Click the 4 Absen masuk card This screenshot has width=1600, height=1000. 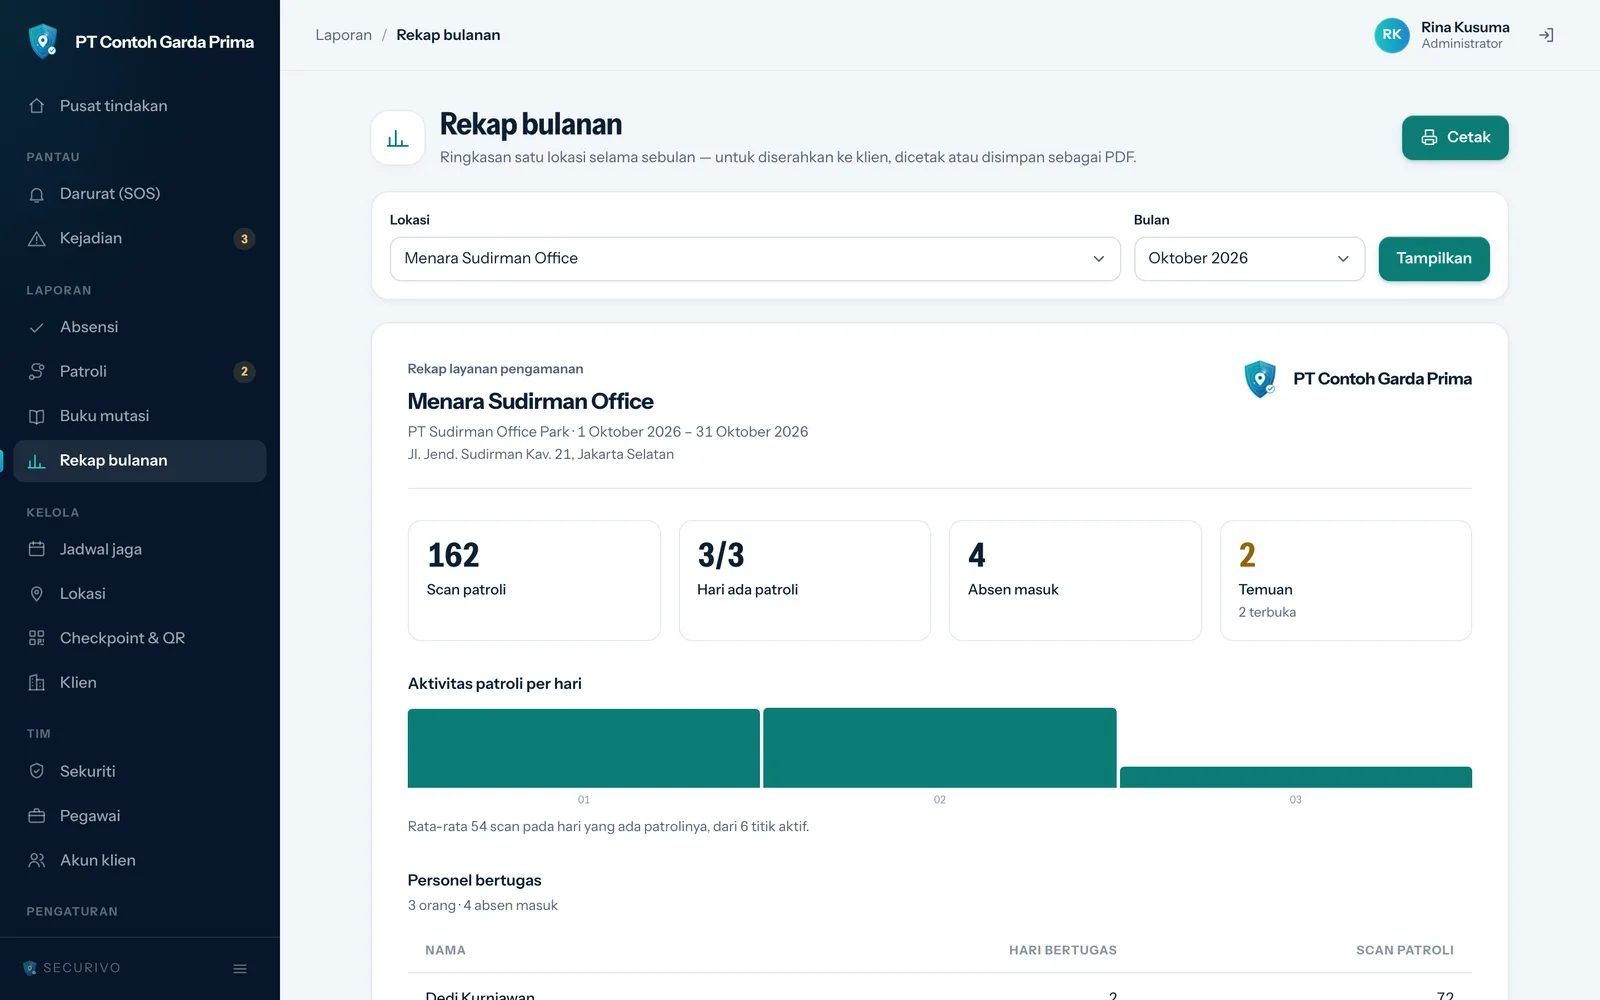click(1075, 580)
